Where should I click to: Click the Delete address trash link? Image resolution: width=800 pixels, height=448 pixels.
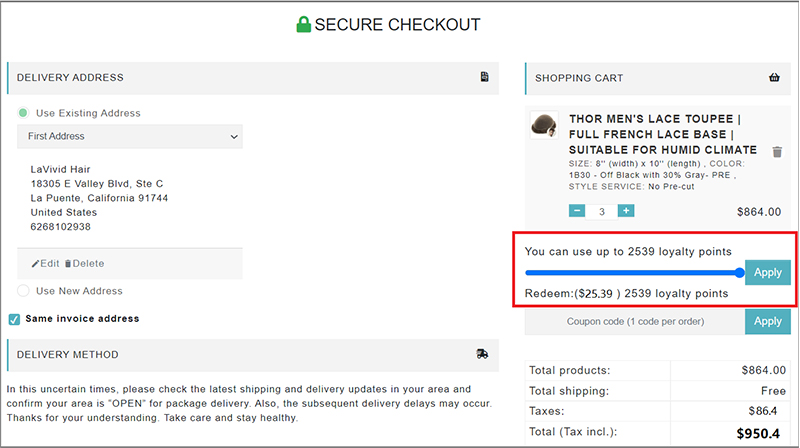[85, 263]
